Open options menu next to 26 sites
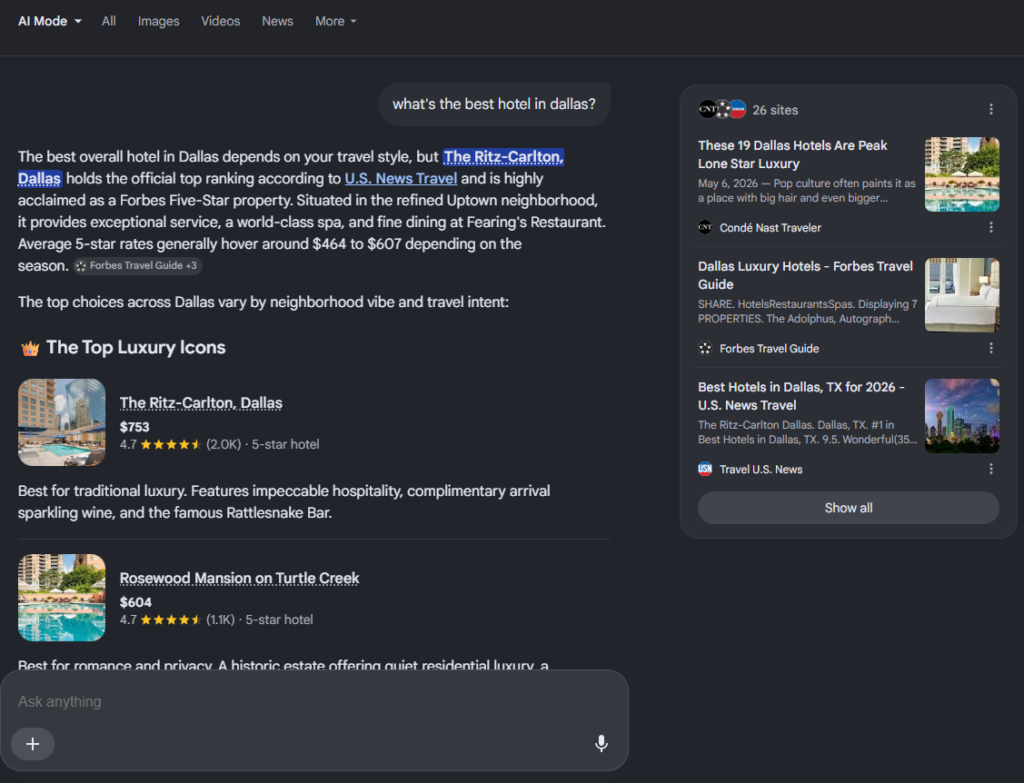1024x783 pixels. click(991, 109)
